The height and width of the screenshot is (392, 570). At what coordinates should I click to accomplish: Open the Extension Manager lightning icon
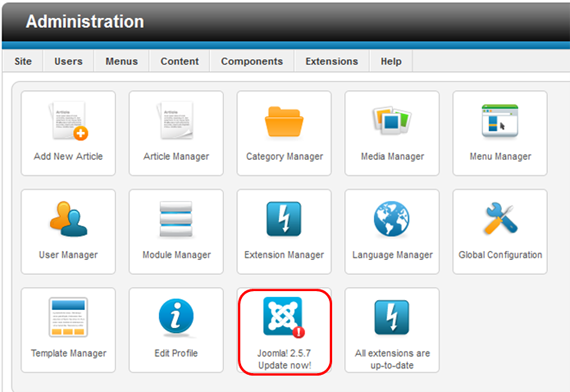coord(284,219)
